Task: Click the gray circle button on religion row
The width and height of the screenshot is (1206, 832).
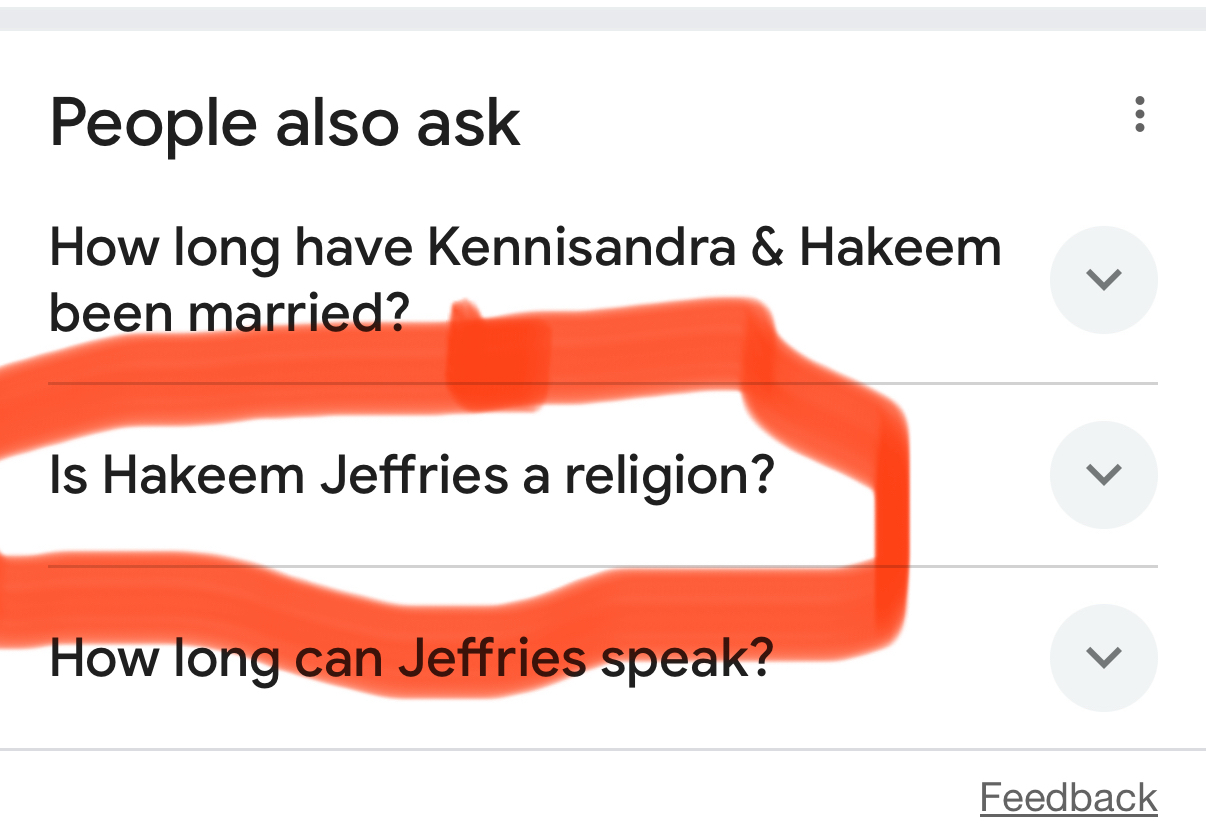Action: coord(1103,474)
